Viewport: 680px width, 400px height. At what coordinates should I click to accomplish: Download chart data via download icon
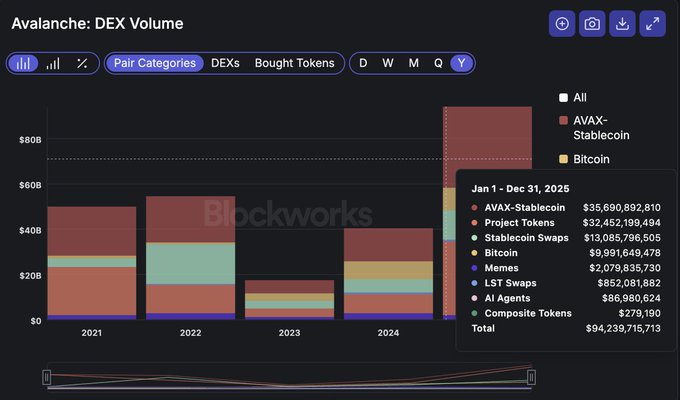[622, 24]
